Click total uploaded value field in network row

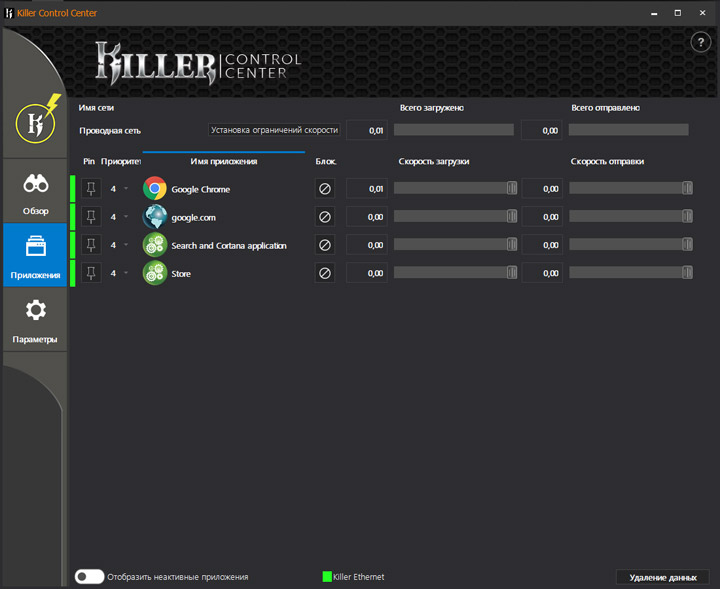542,130
